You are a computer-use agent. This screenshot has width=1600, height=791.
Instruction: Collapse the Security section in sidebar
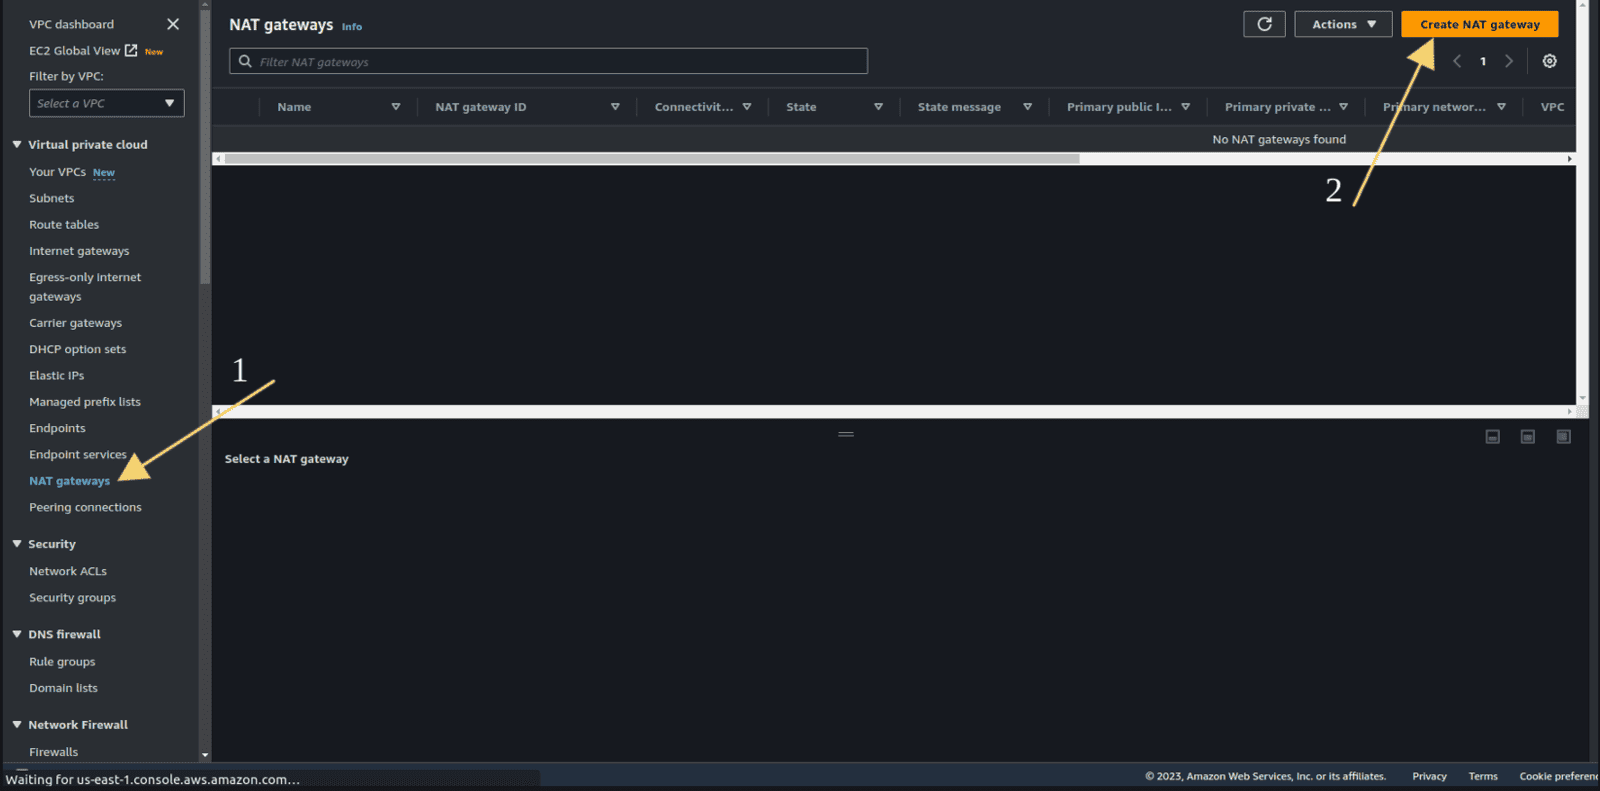point(17,544)
